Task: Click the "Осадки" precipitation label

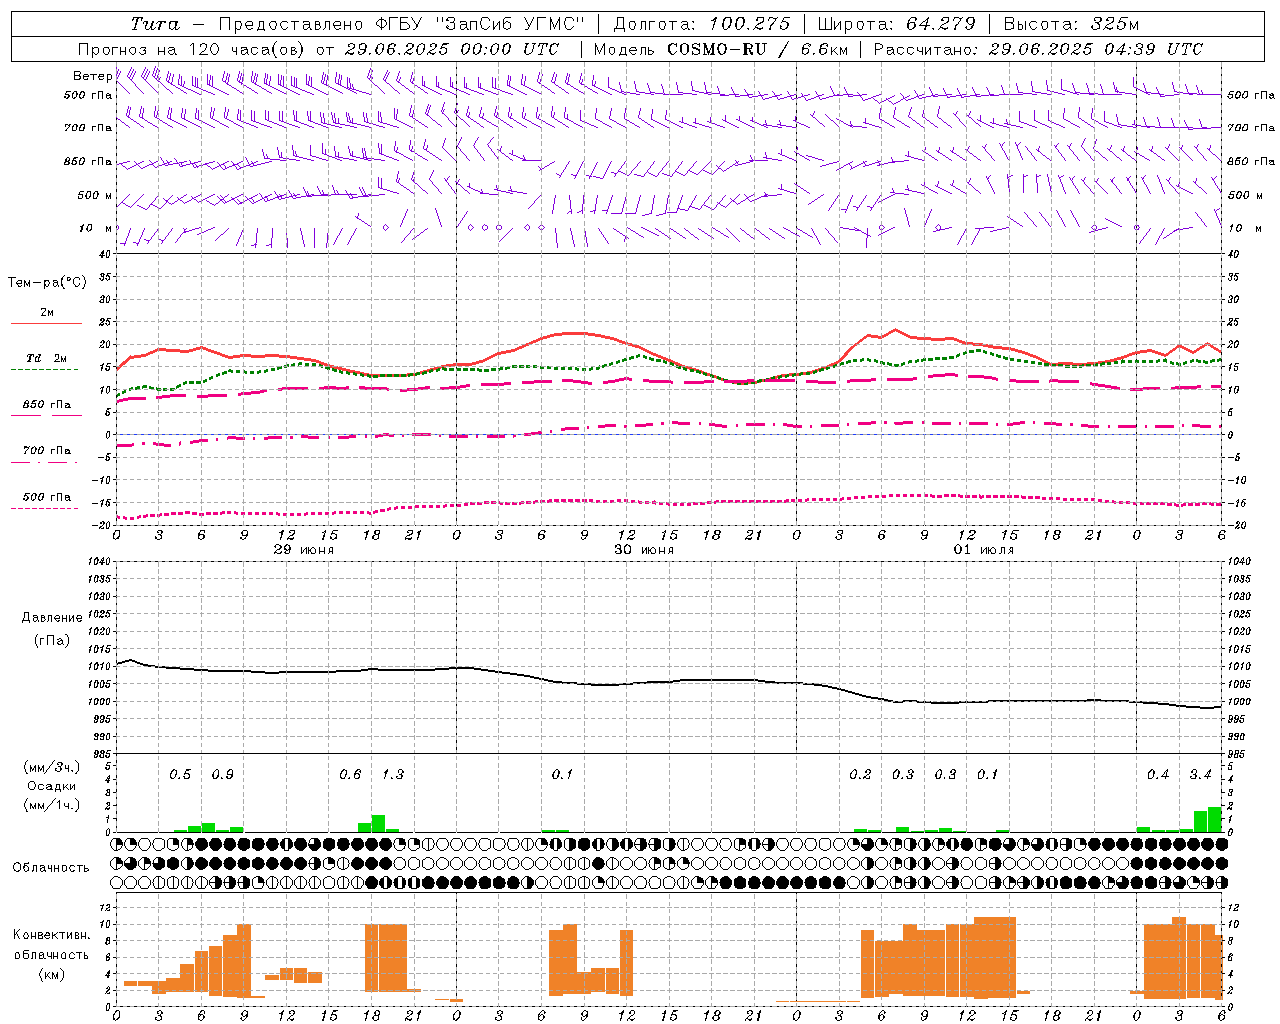Action: pyautogui.click(x=52, y=786)
